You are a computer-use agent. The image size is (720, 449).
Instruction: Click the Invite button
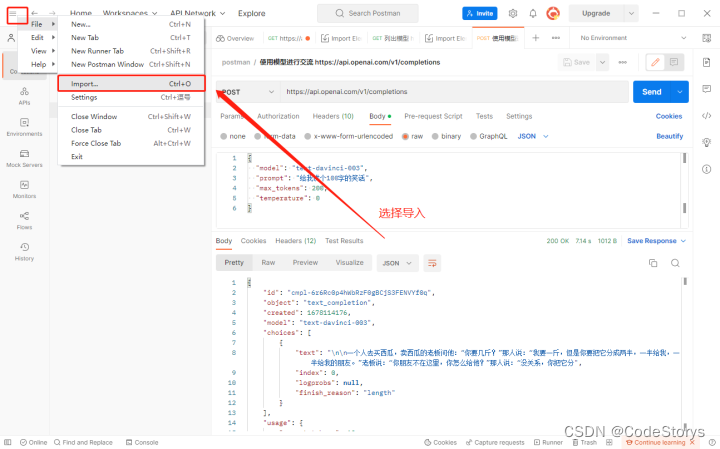tap(479, 13)
